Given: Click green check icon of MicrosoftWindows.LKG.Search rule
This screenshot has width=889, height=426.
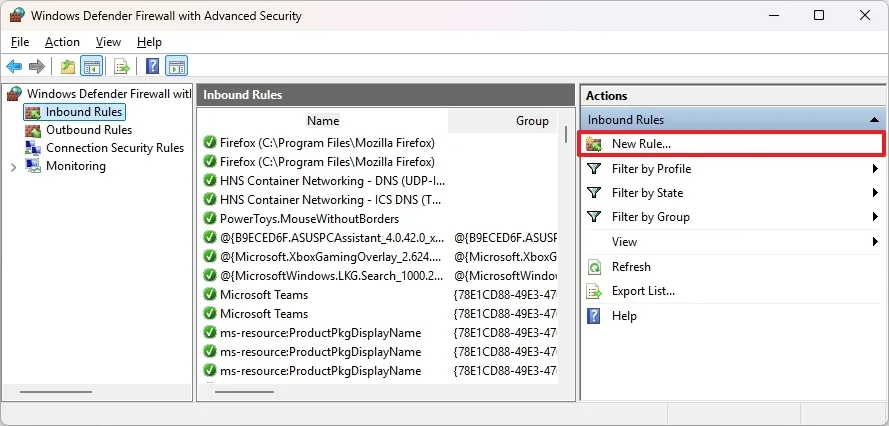Looking at the screenshot, I should coord(210,276).
